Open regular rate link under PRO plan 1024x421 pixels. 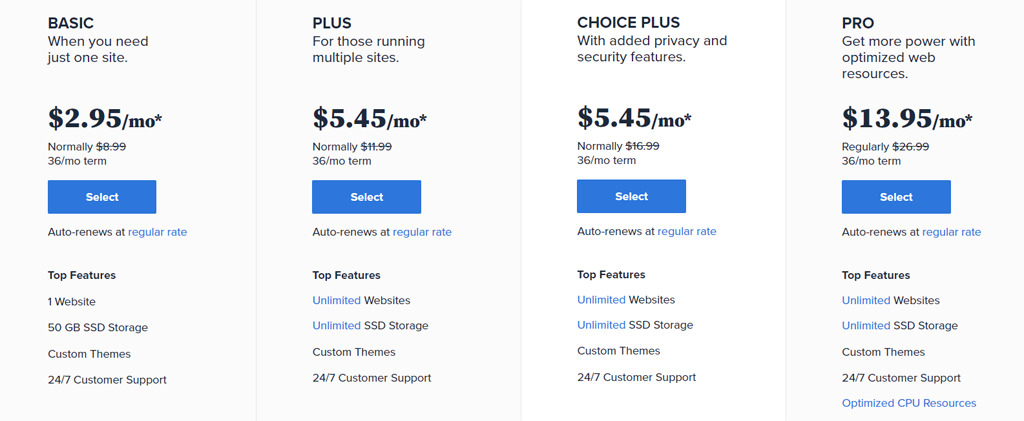[x=952, y=232]
